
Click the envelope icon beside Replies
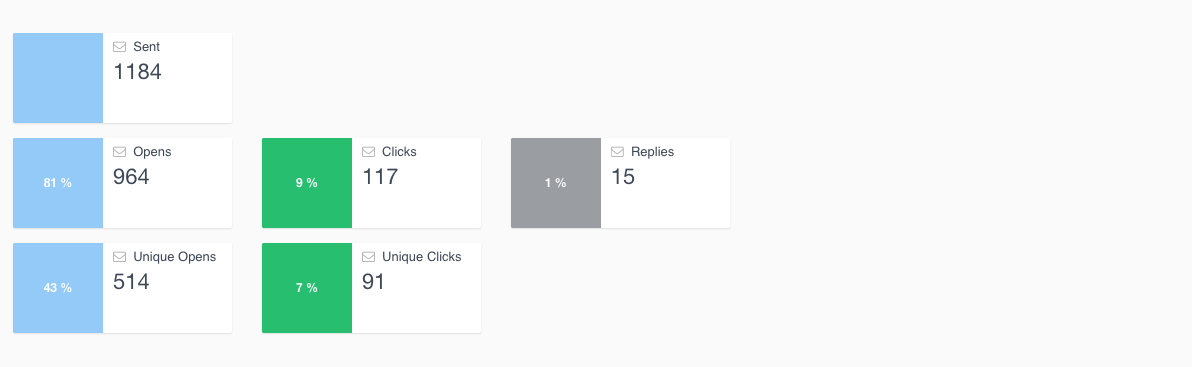tap(617, 152)
